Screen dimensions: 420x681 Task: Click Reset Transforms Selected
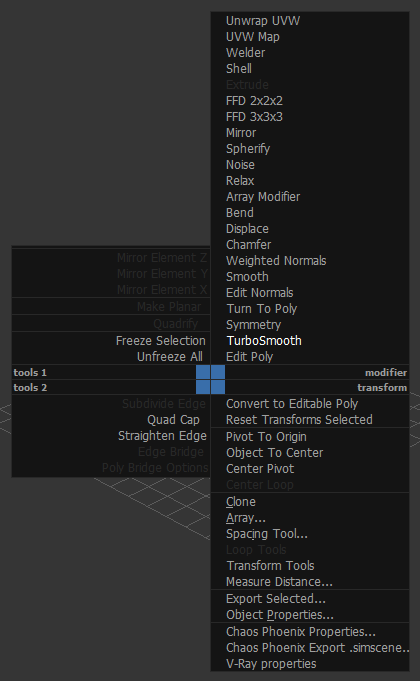(299, 420)
